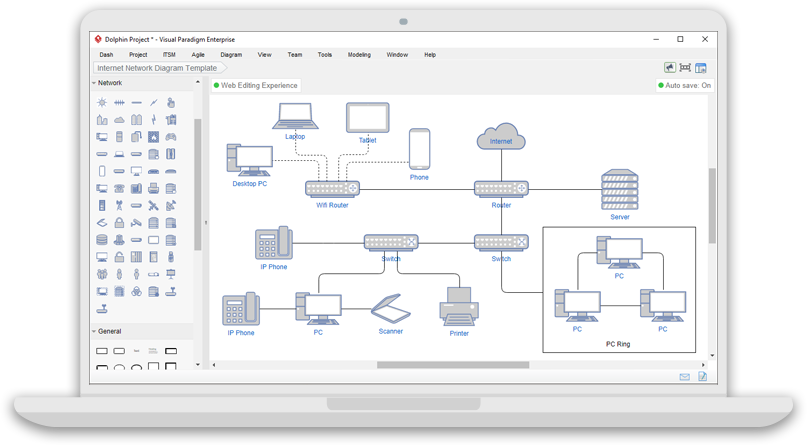Image resolution: width=807 pixels, height=445 pixels.
Task: Open the Agile menu
Action: (x=198, y=55)
